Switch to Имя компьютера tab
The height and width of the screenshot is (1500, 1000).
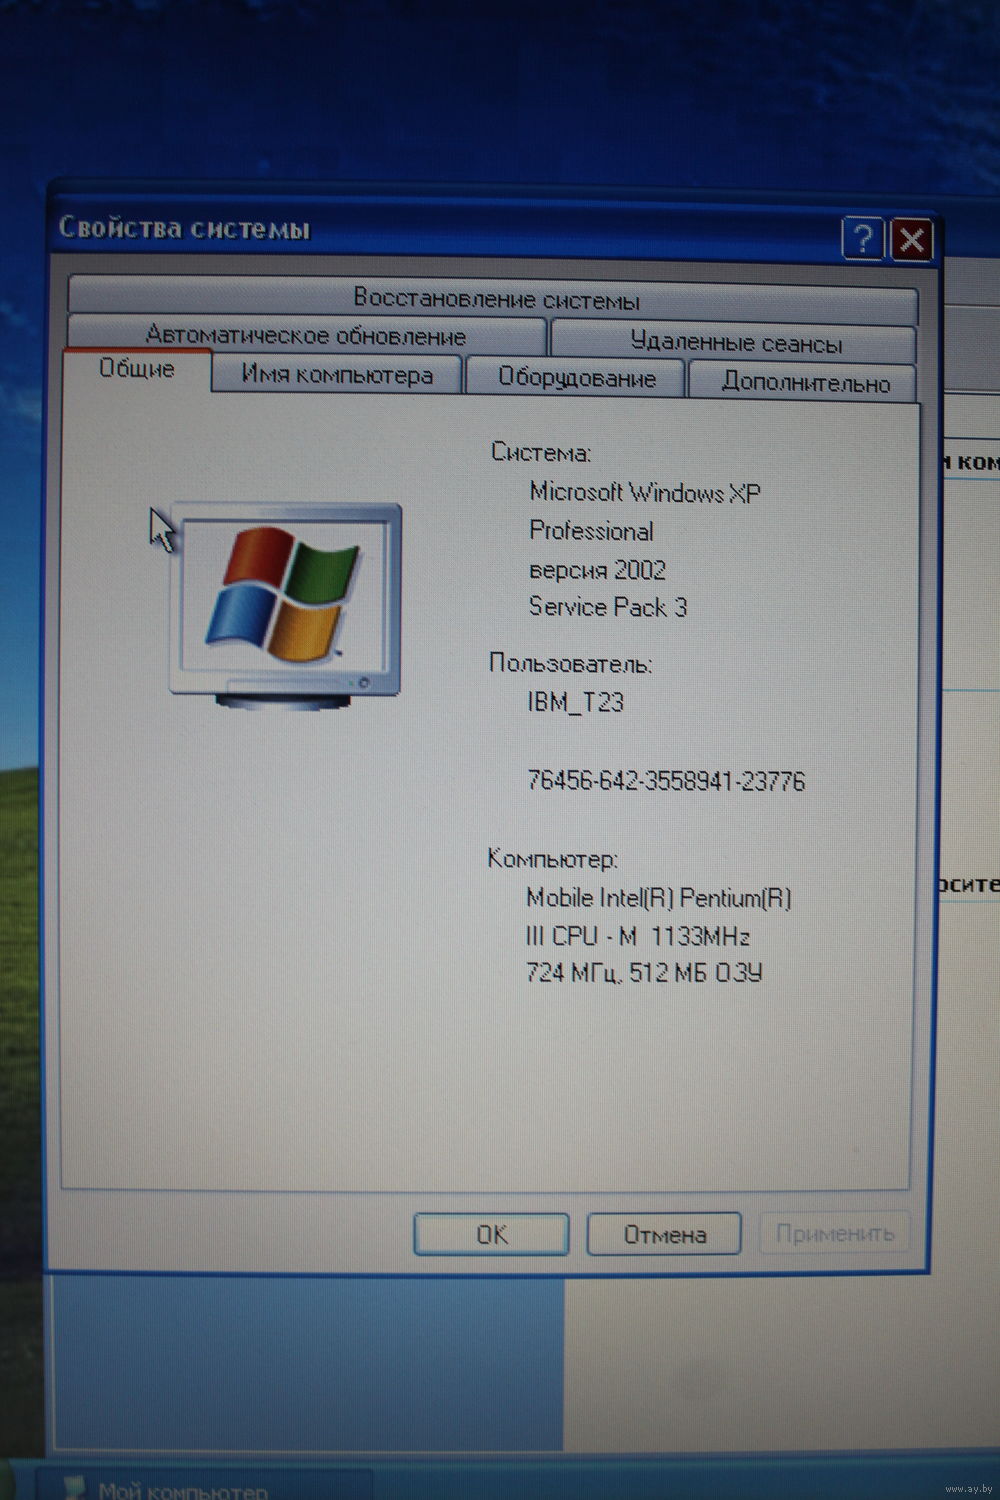337,375
